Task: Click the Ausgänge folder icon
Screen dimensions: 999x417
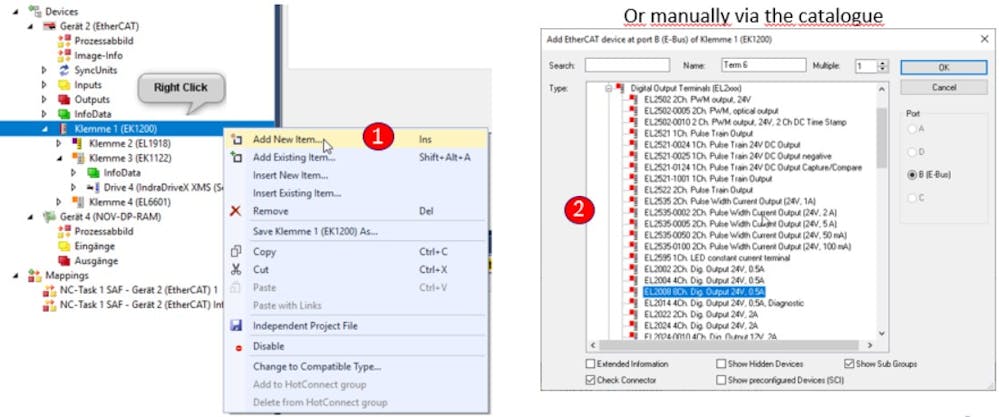Action: pyautogui.click(x=64, y=260)
